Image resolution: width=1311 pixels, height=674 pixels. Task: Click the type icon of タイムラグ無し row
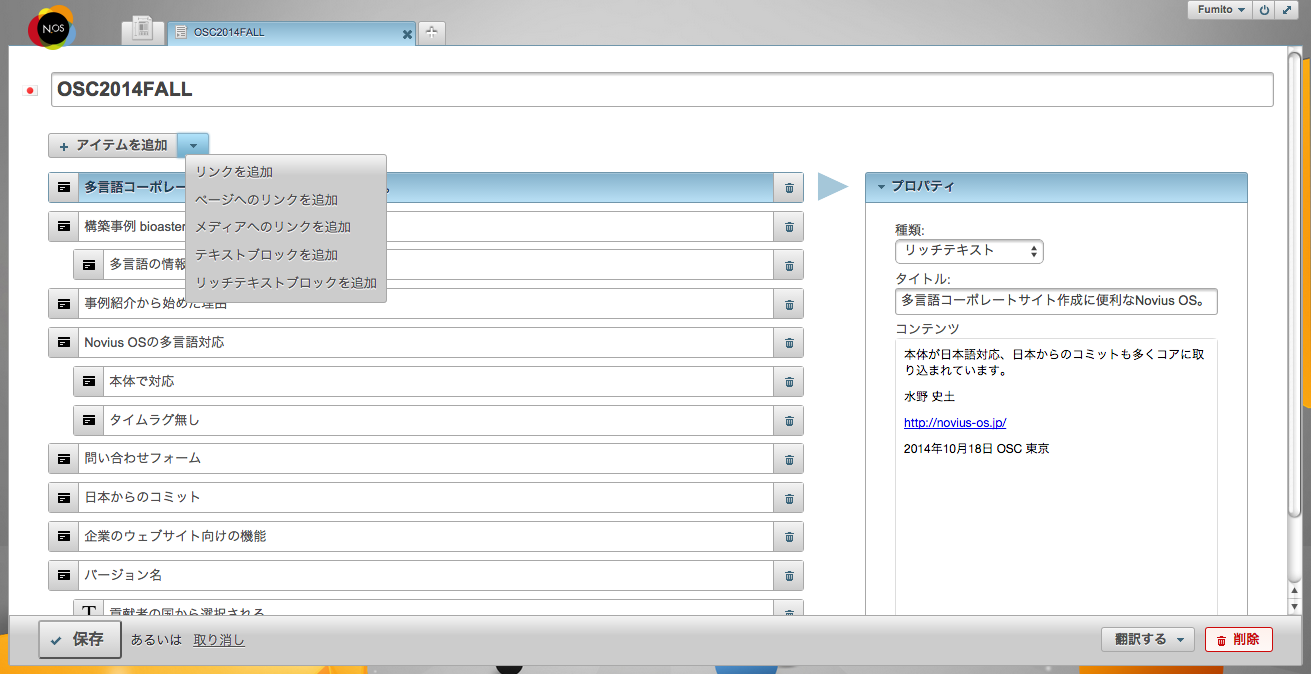click(89, 420)
